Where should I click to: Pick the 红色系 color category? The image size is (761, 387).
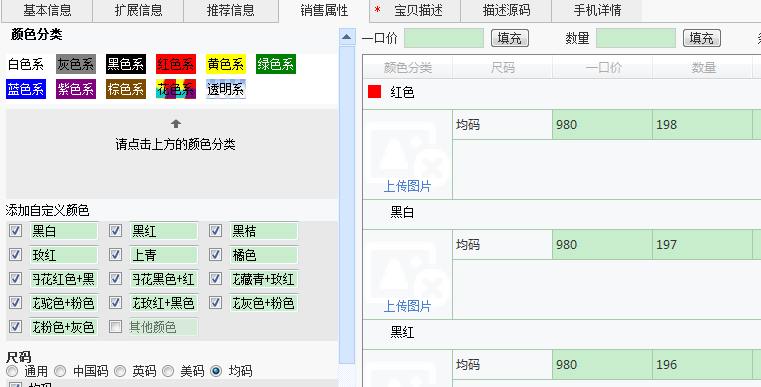coord(176,64)
